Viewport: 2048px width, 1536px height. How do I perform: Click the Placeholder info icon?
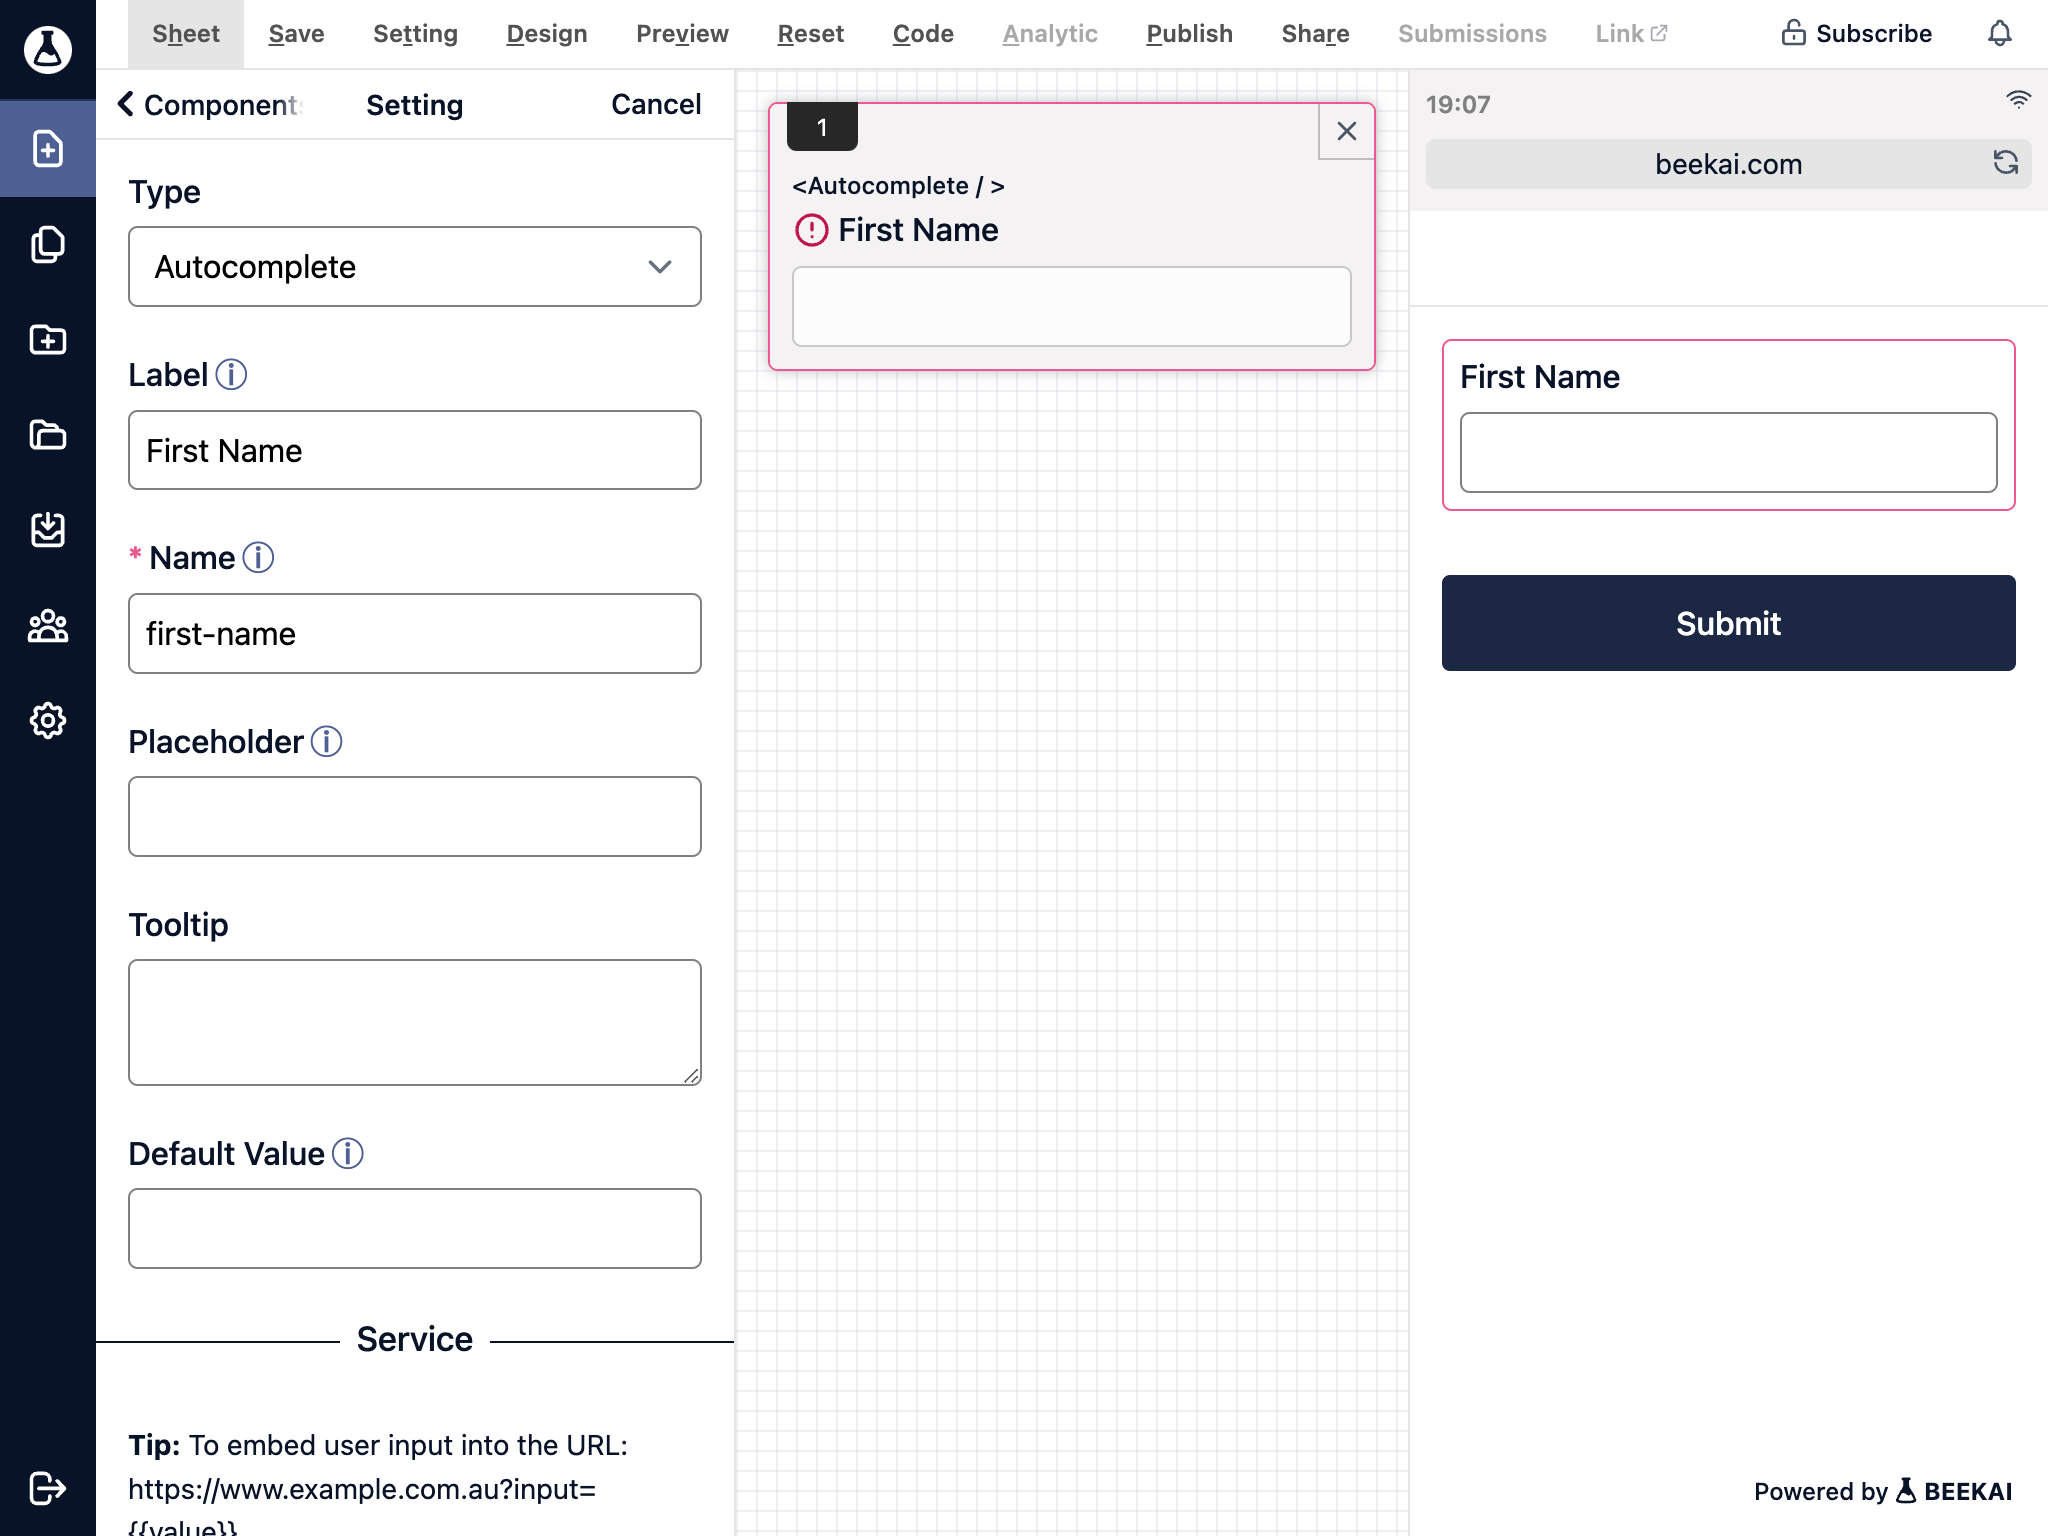coord(326,741)
